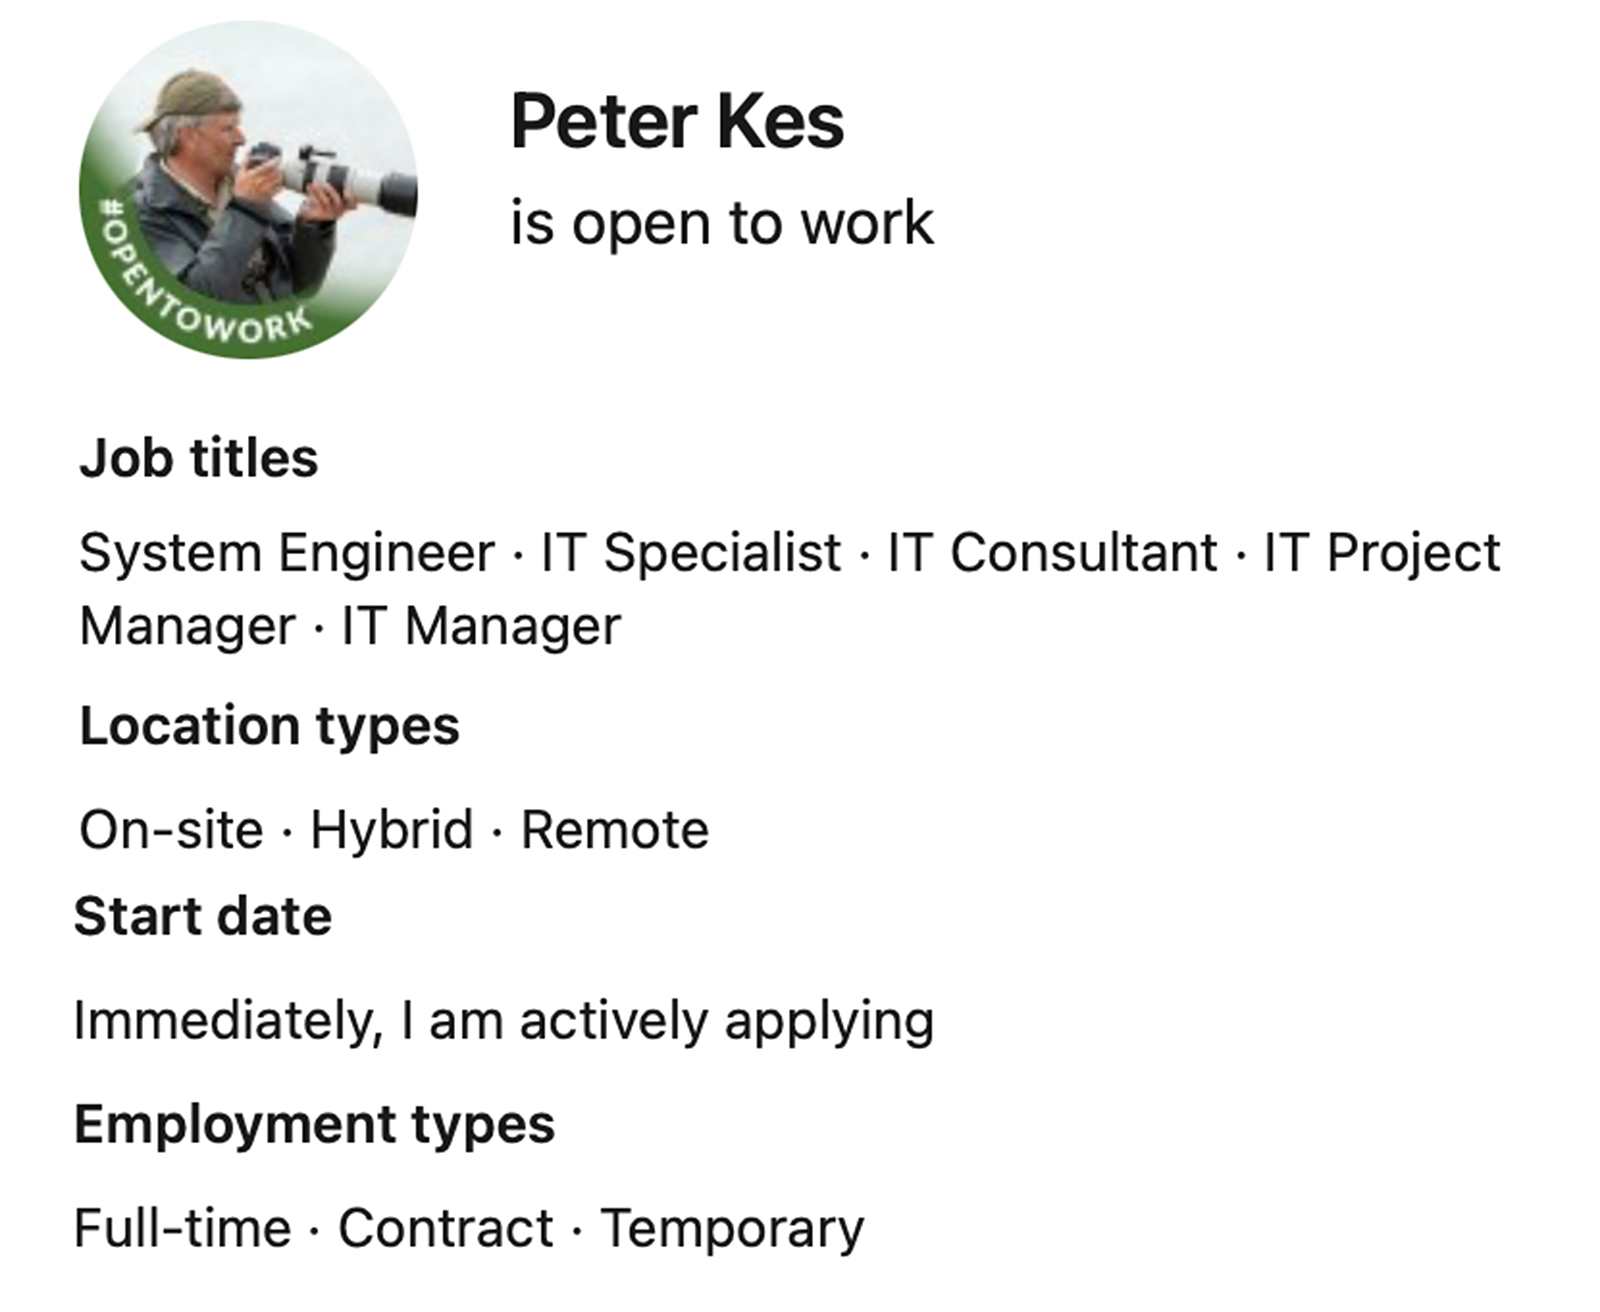Click the Location types heading
Viewport: 1600px width, 1312px height.
(269, 726)
